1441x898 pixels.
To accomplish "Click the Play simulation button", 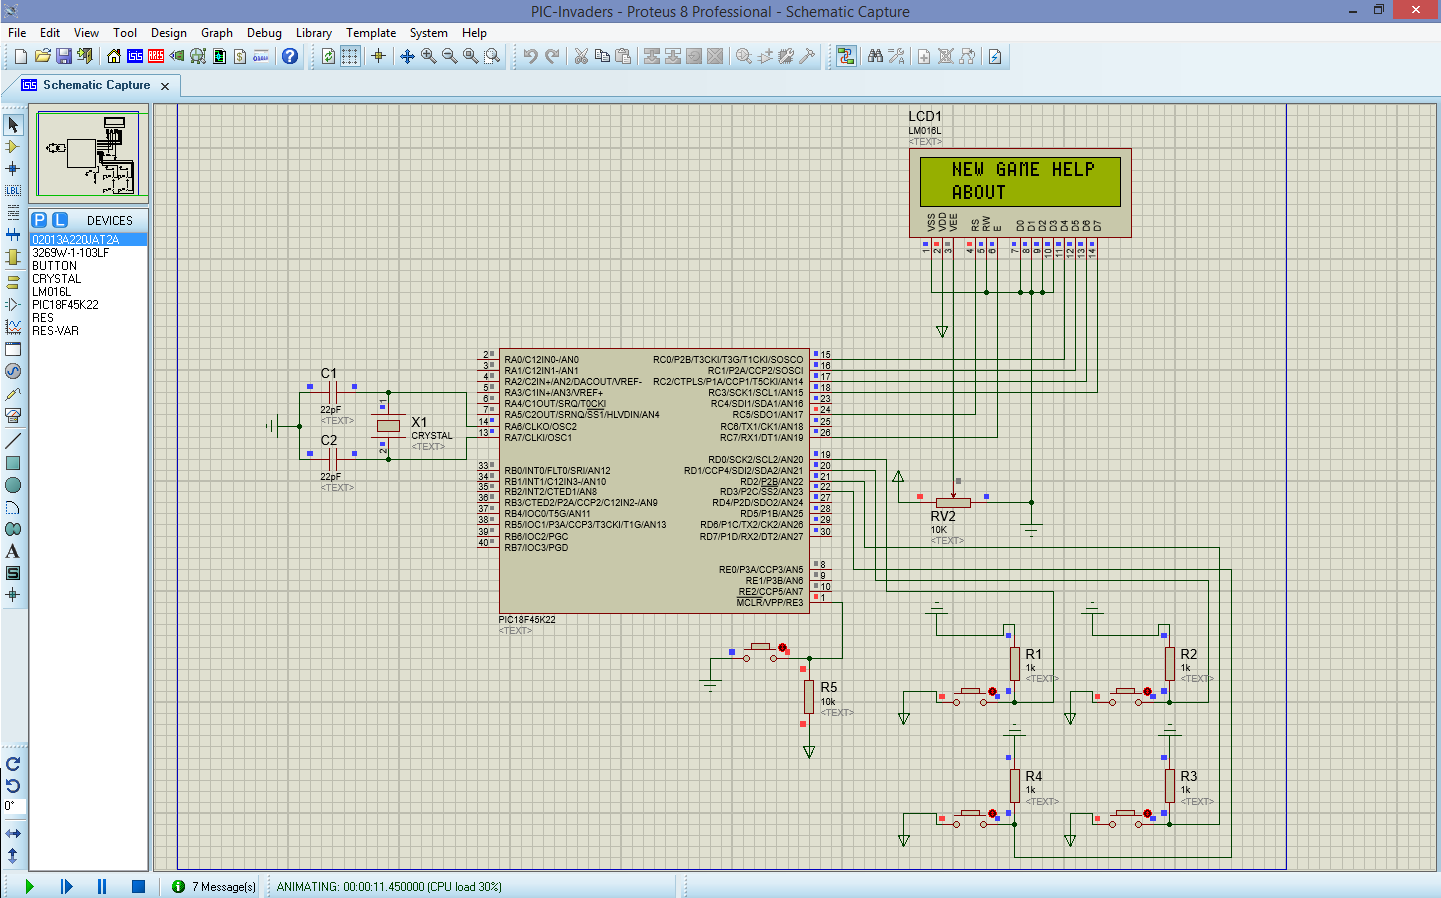I will [29, 886].
